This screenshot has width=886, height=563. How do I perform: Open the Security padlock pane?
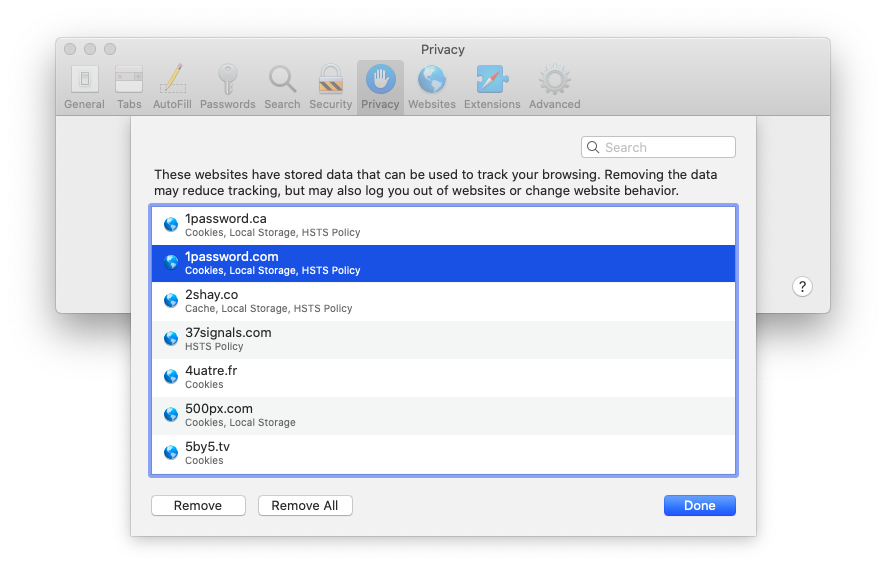[331, 88]
